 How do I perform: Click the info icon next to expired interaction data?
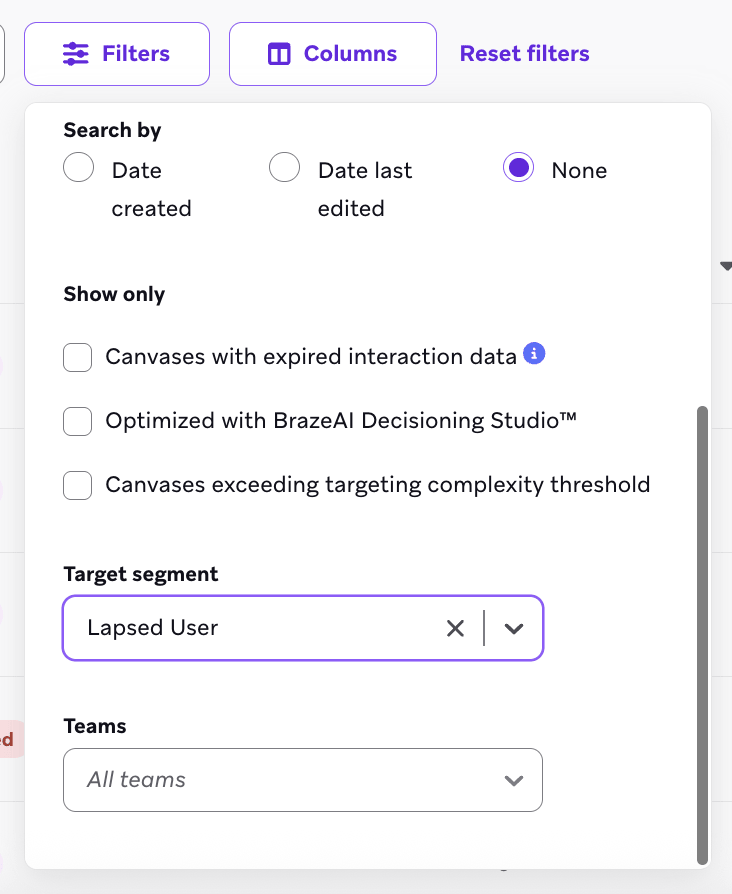534,355
